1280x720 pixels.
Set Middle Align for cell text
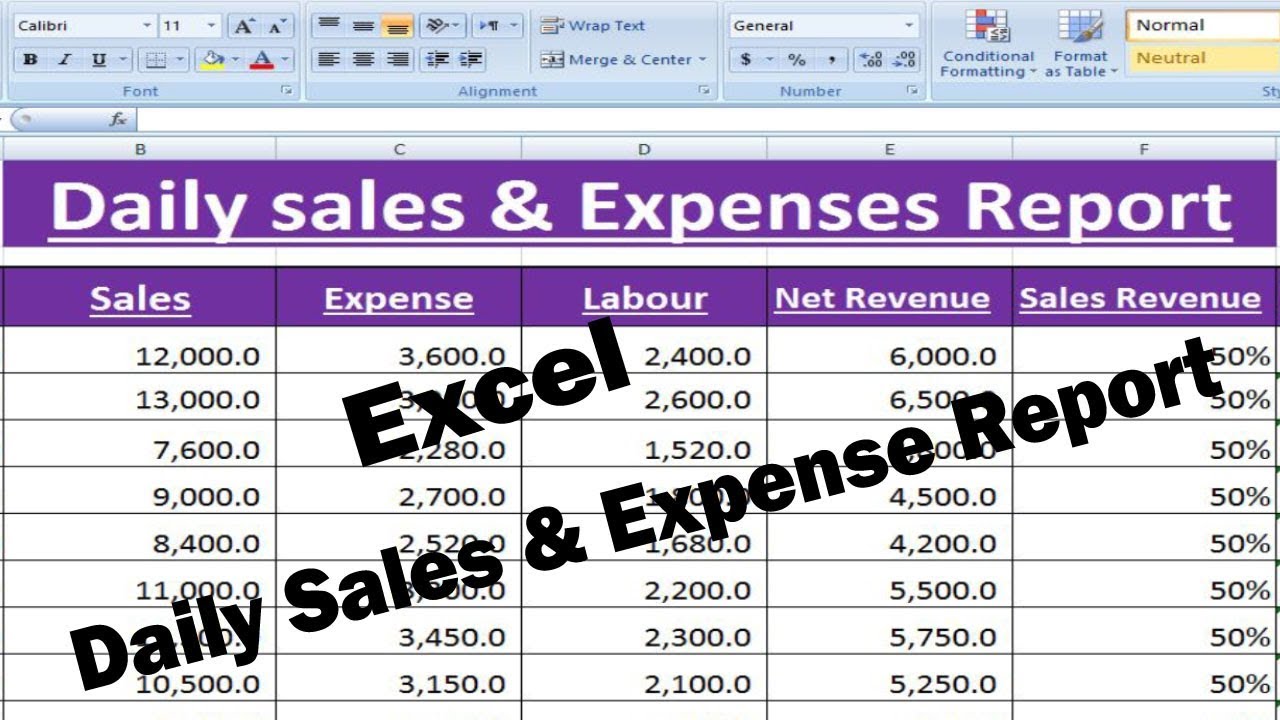click(x=363, y=26)
